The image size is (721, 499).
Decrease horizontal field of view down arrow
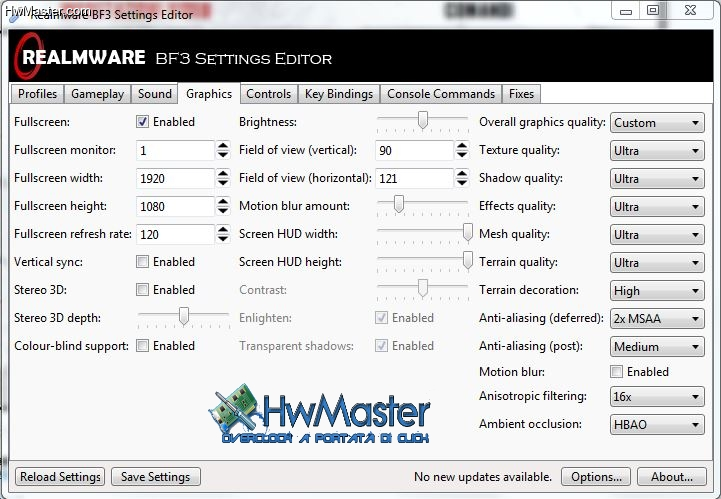[x=462, y=183]
